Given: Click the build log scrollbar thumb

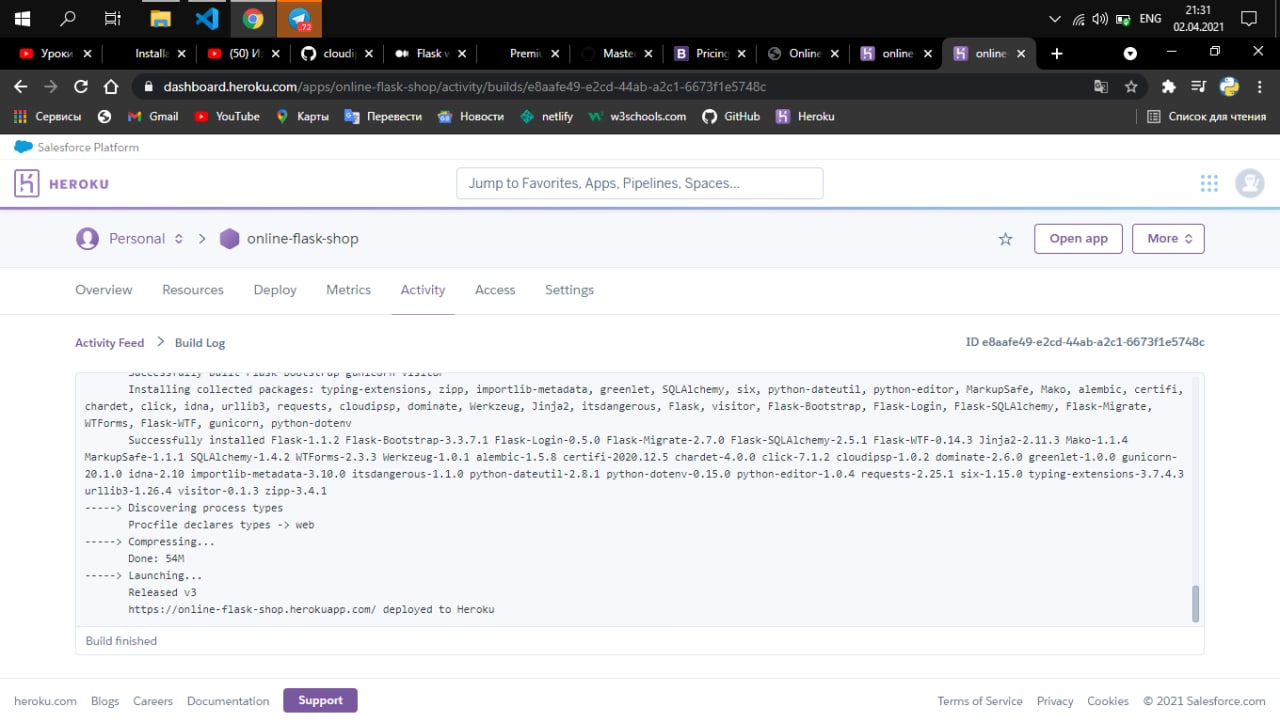Looking at the screenshot, I should [1195, 604].
